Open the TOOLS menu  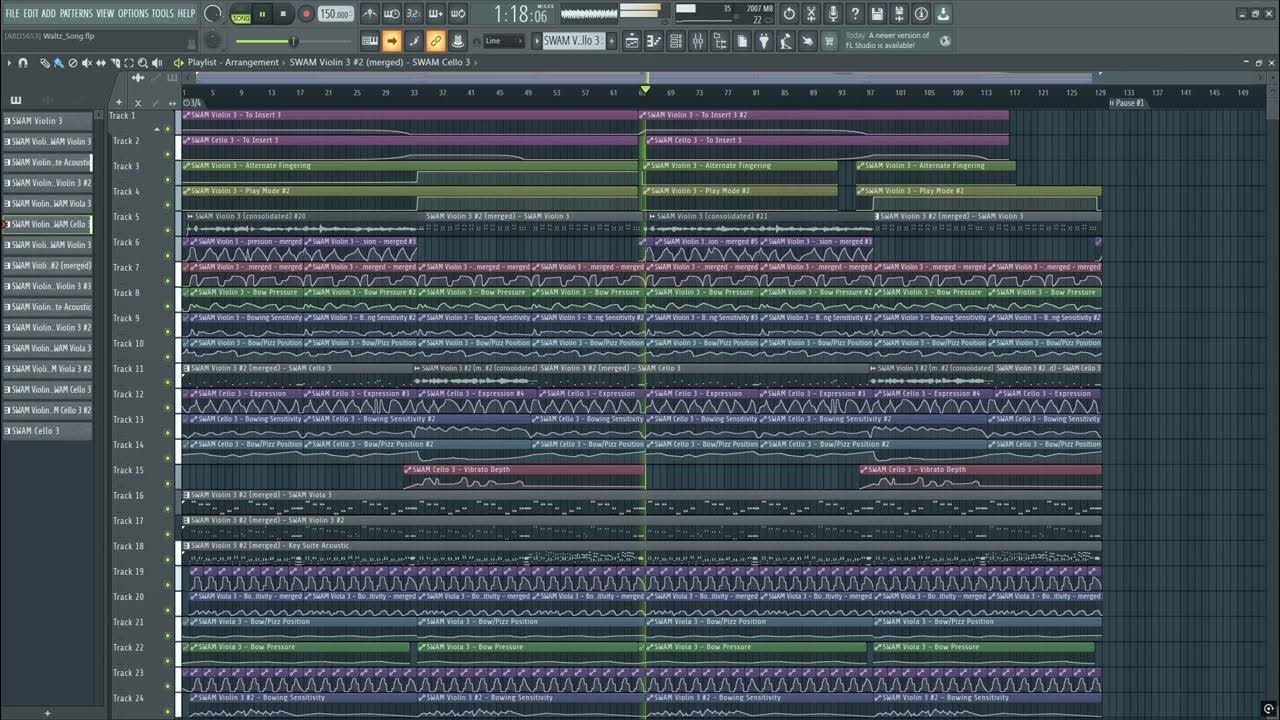[x=162, y=13]
